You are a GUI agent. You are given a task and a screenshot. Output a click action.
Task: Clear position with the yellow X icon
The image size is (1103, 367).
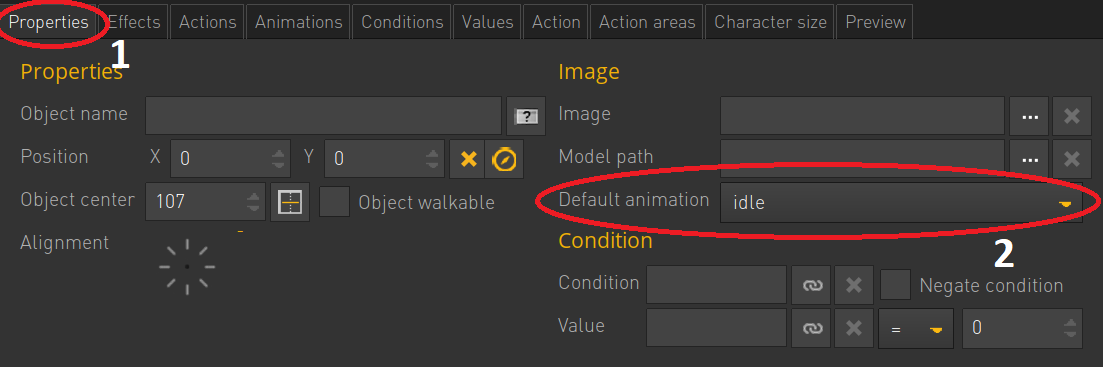point(468,159)
